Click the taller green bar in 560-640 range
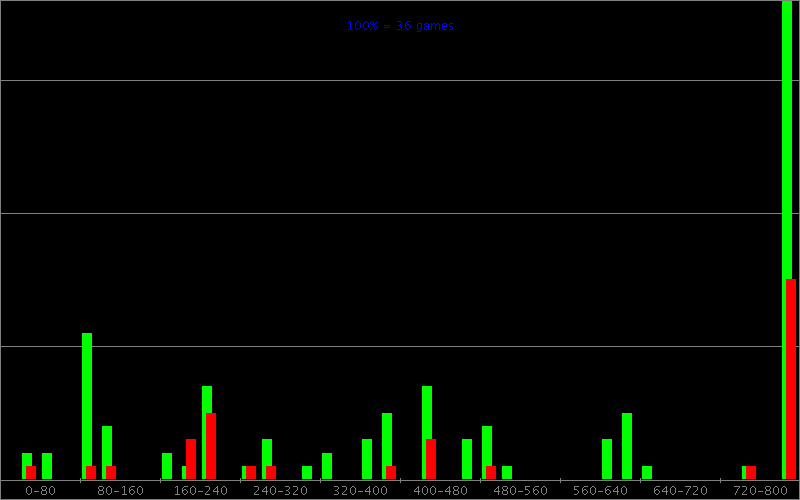The width and height of the screenshot is (800, 500). [627, 446]
